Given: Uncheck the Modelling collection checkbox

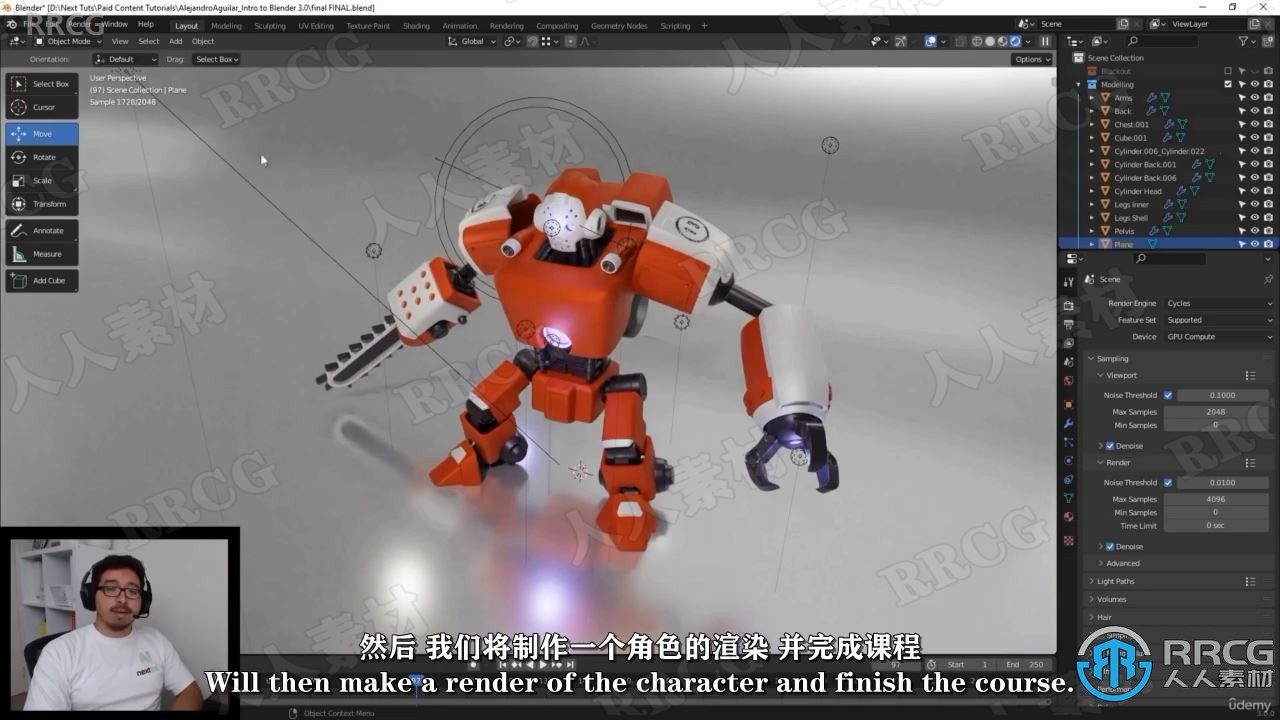Looking at the screenshot, I should (1228, 84).
